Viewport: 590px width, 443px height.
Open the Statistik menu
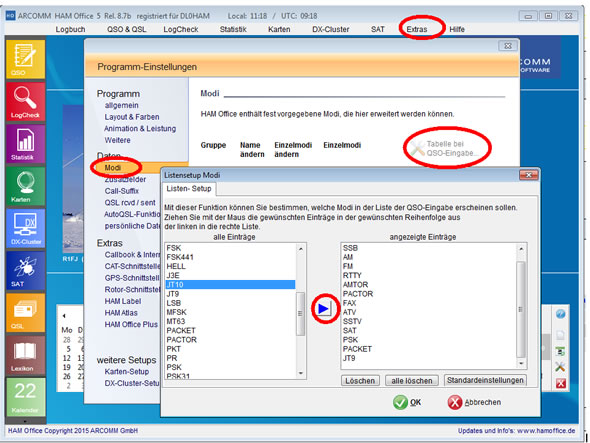(233, 29)
